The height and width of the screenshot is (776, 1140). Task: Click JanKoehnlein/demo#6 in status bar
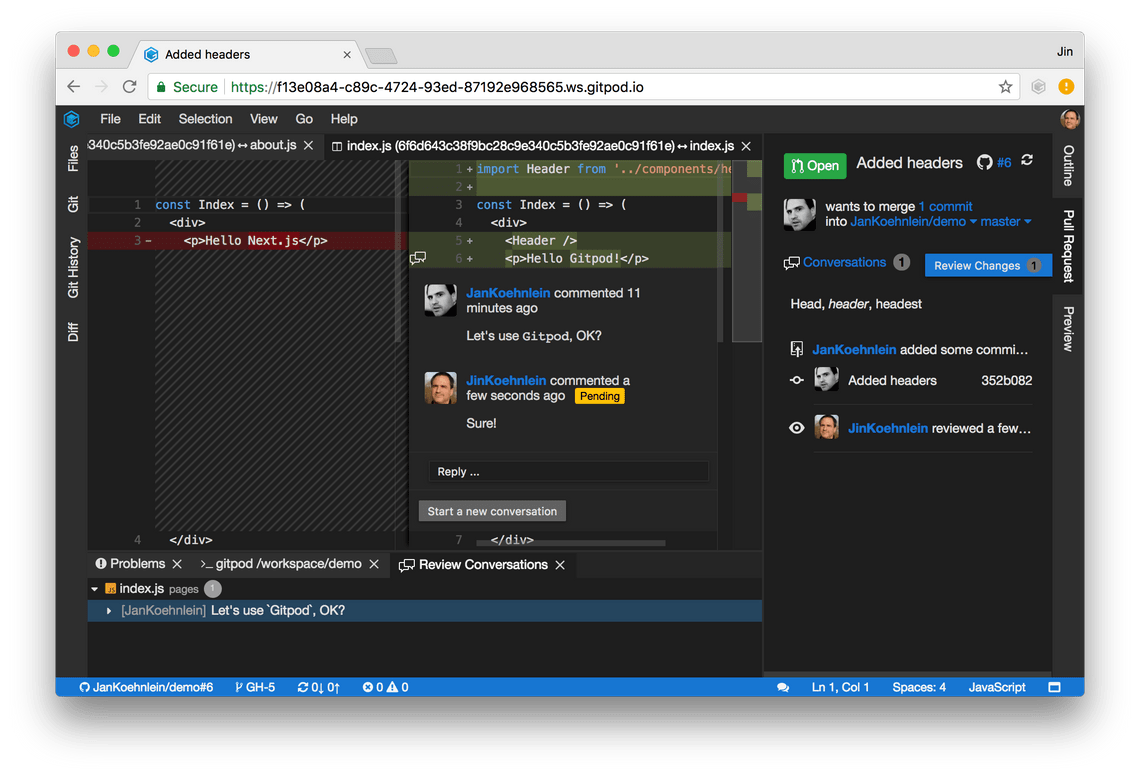point(146,687)
